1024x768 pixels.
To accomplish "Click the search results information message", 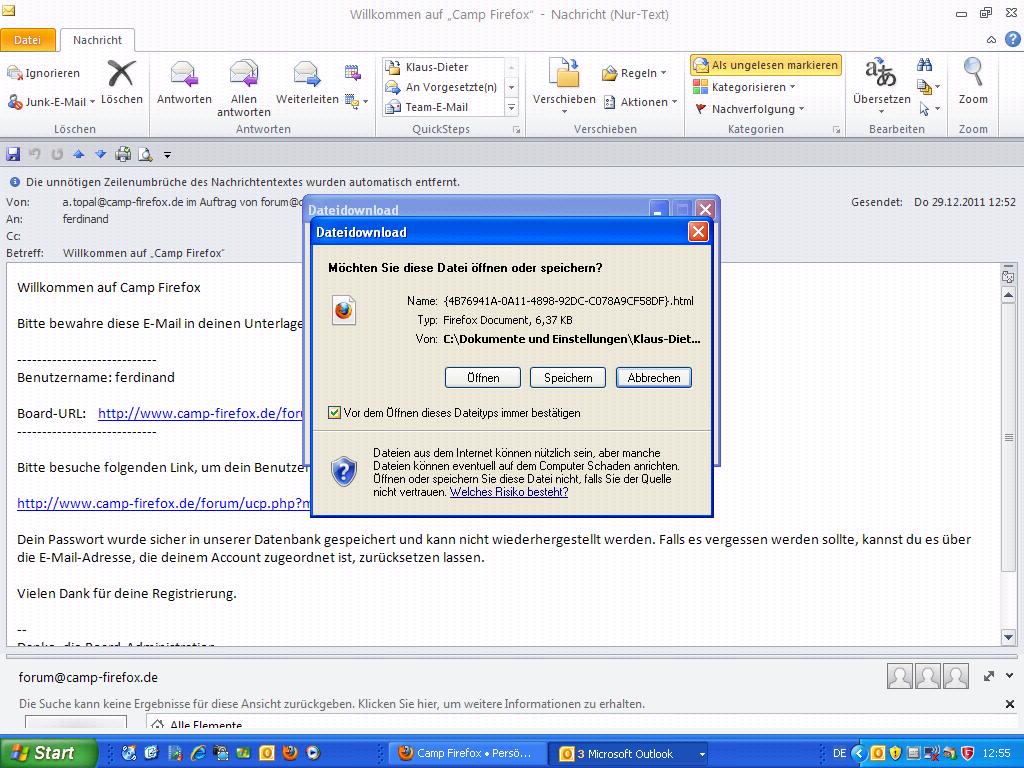I will pyautogui.click(x=332, y=704).
